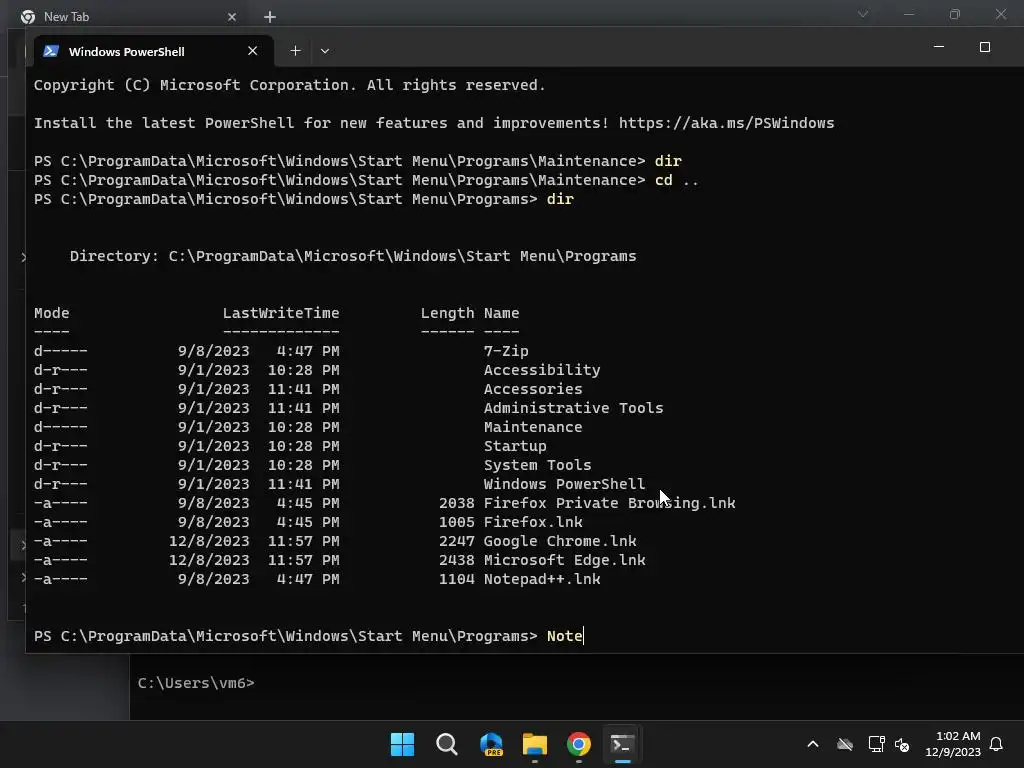Click the Google Chrome.lnk file name
1024x768 pixels.
pyautogui.click(x=560, y=541)
